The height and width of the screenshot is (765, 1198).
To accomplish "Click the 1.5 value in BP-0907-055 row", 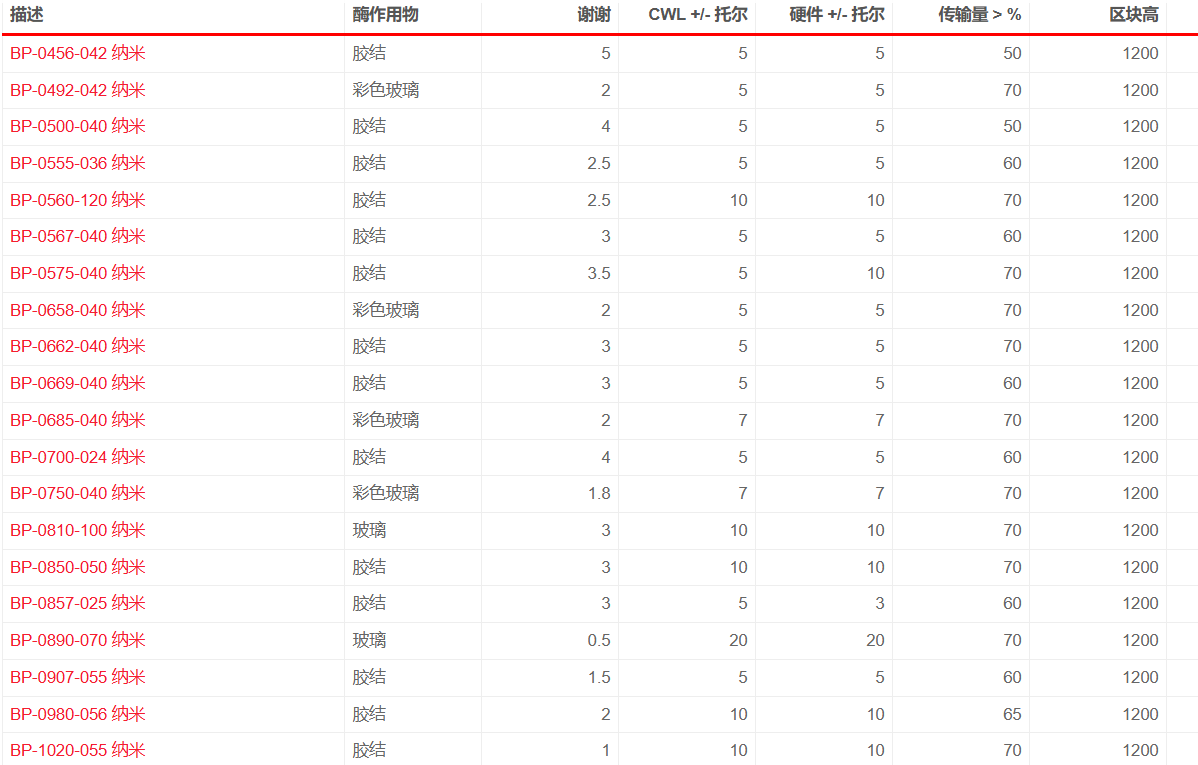I will (599, 677).
